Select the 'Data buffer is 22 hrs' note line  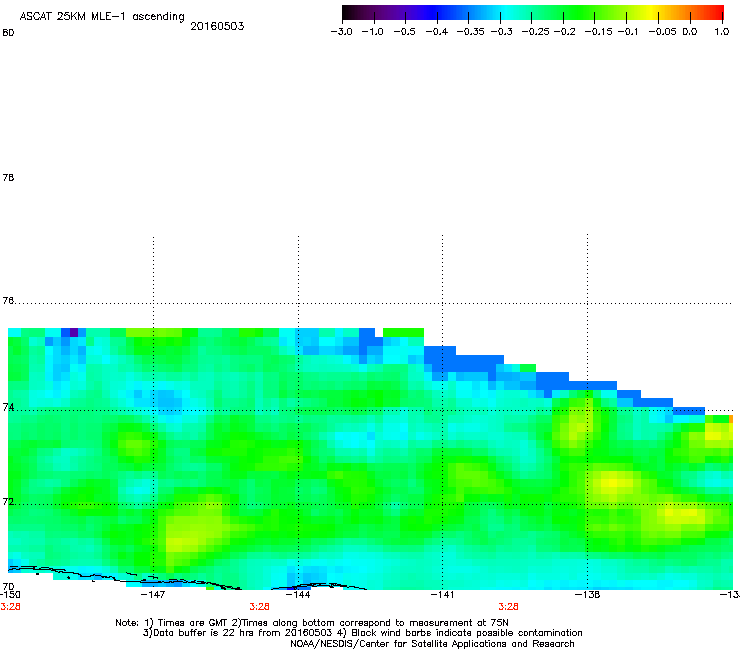(x=362, y=633)
